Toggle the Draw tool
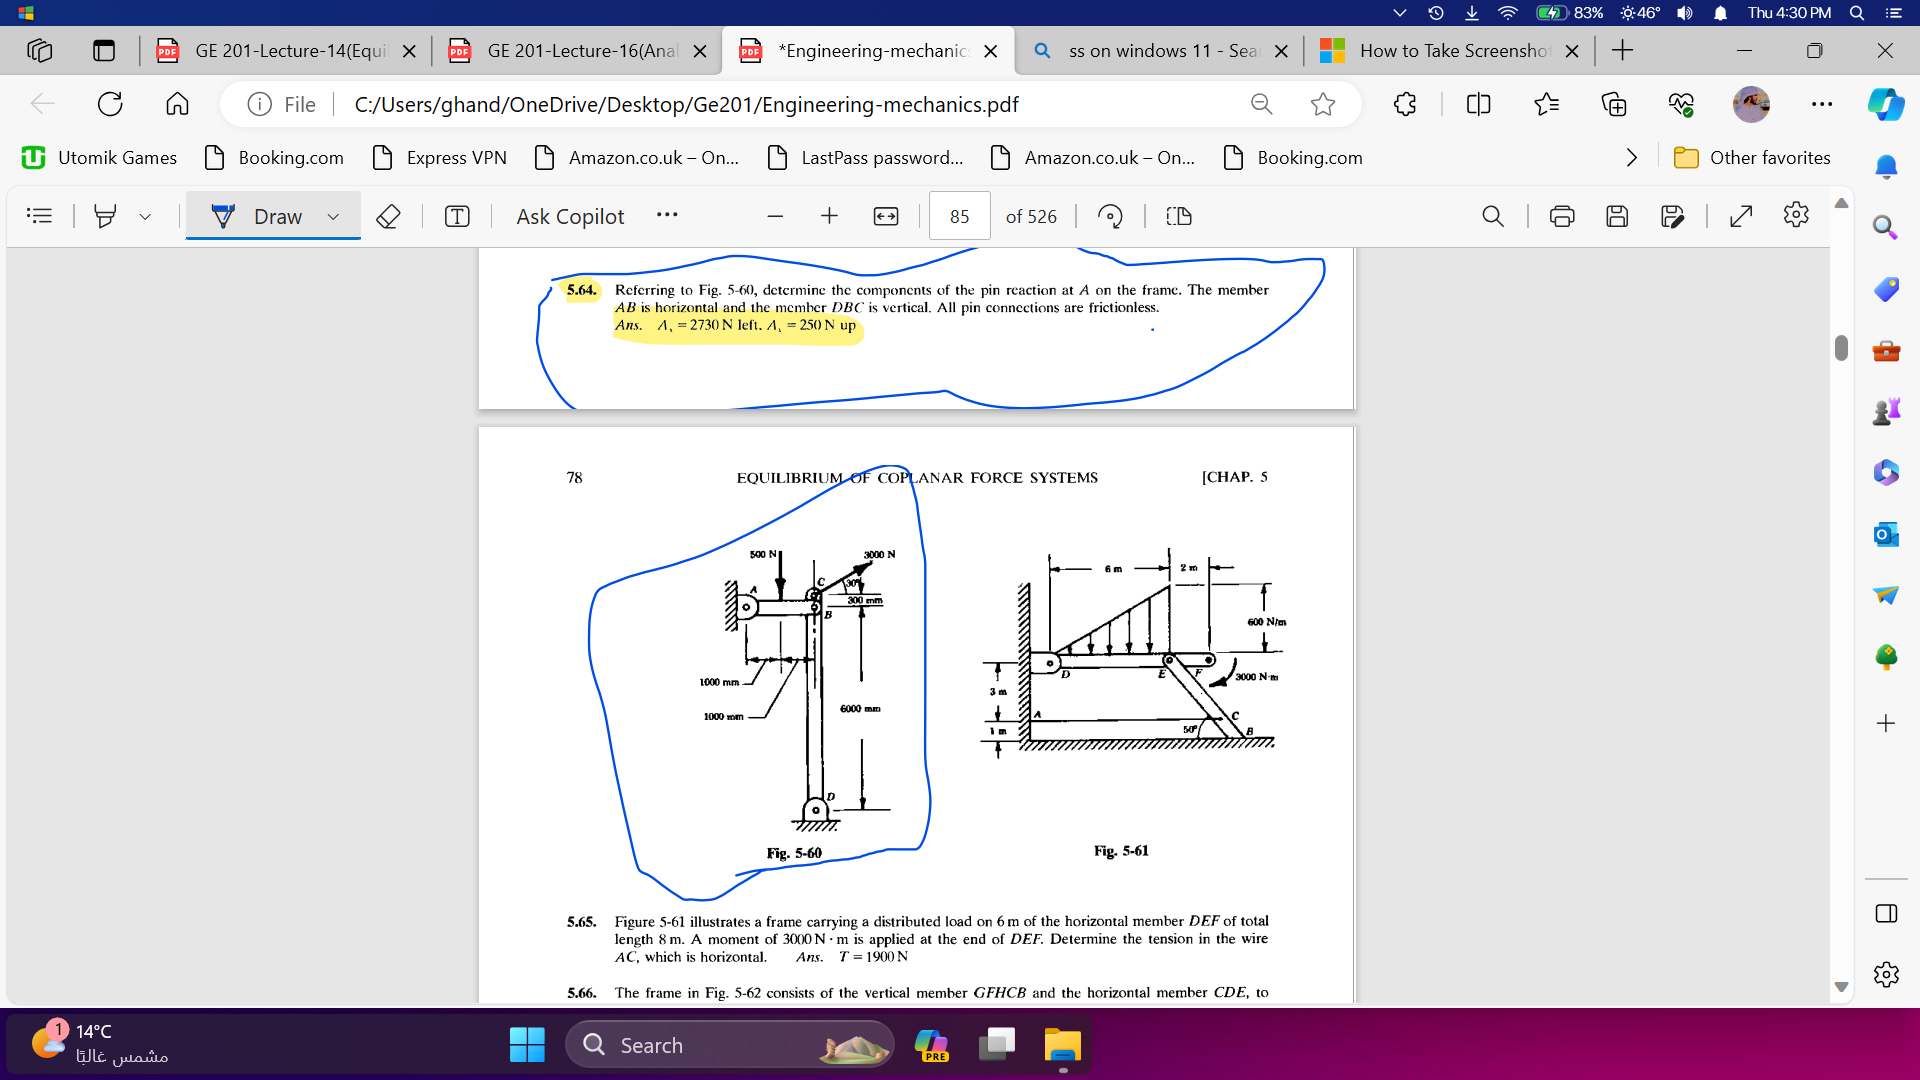This screenshot has height=1080, width=1920. point(258,216)
